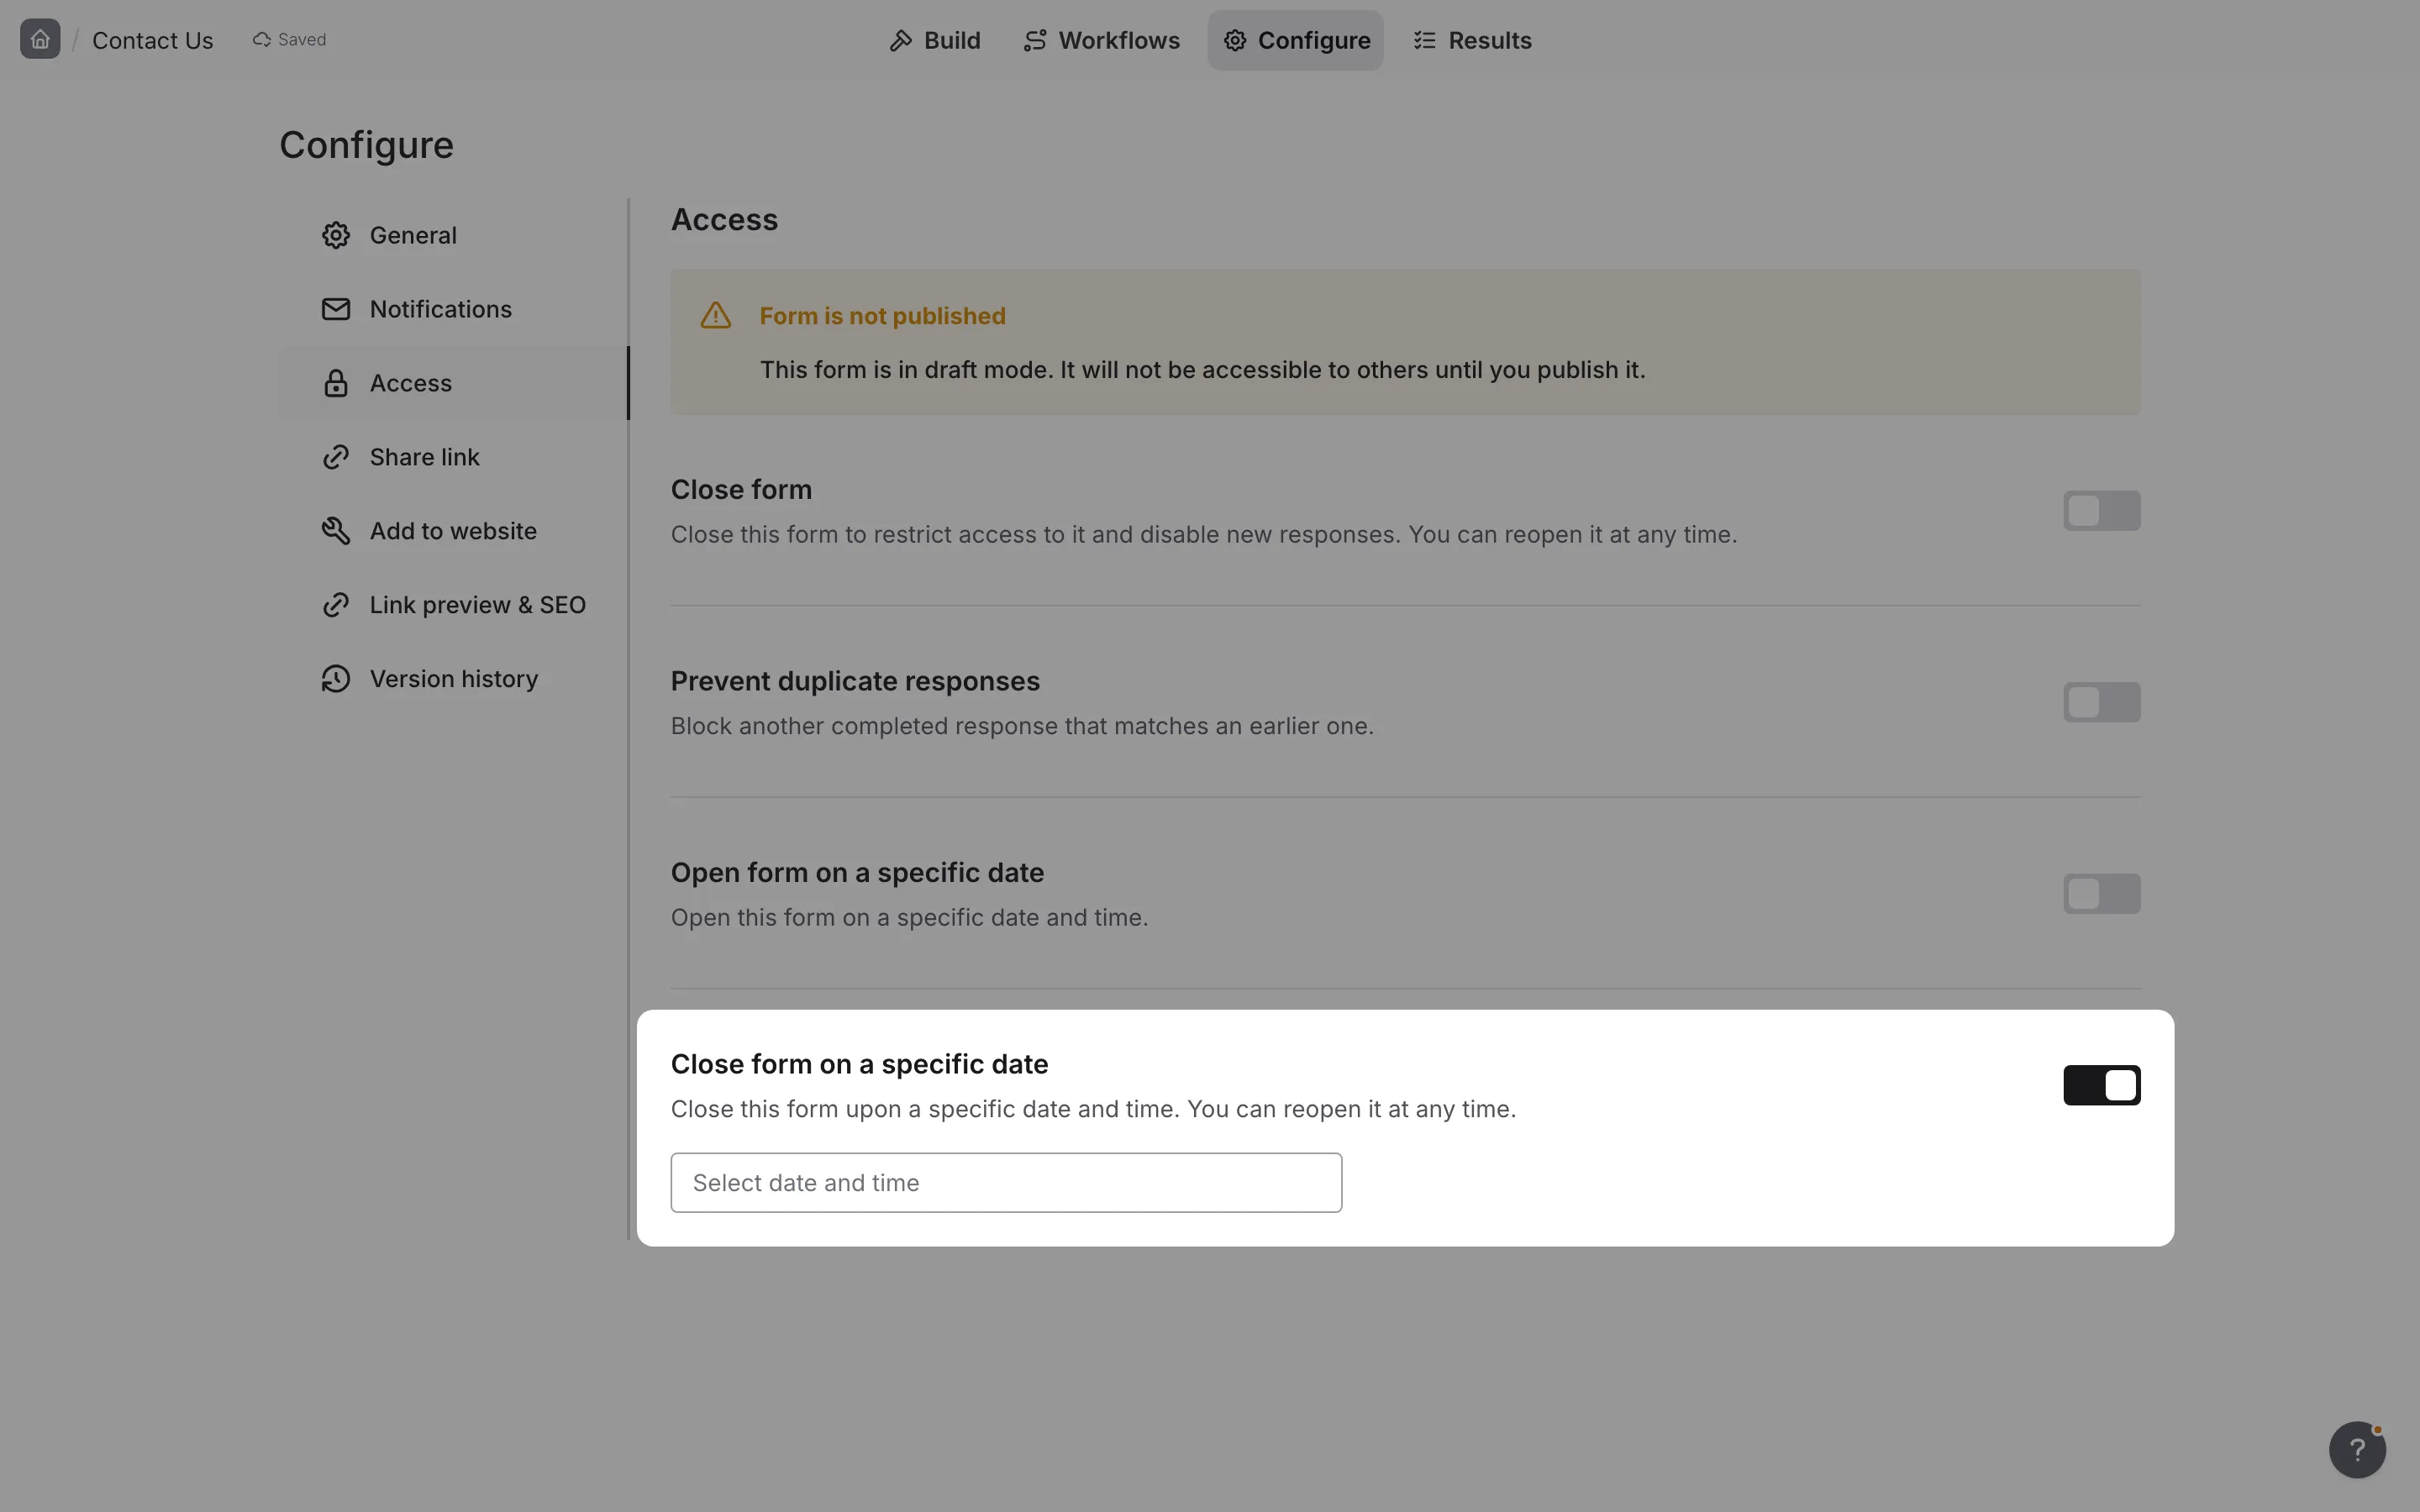Image resolution: width=2420 pixels, height=1512 pixels.
Task: Click the draft mode banner message
Action: coord(1202,370)
